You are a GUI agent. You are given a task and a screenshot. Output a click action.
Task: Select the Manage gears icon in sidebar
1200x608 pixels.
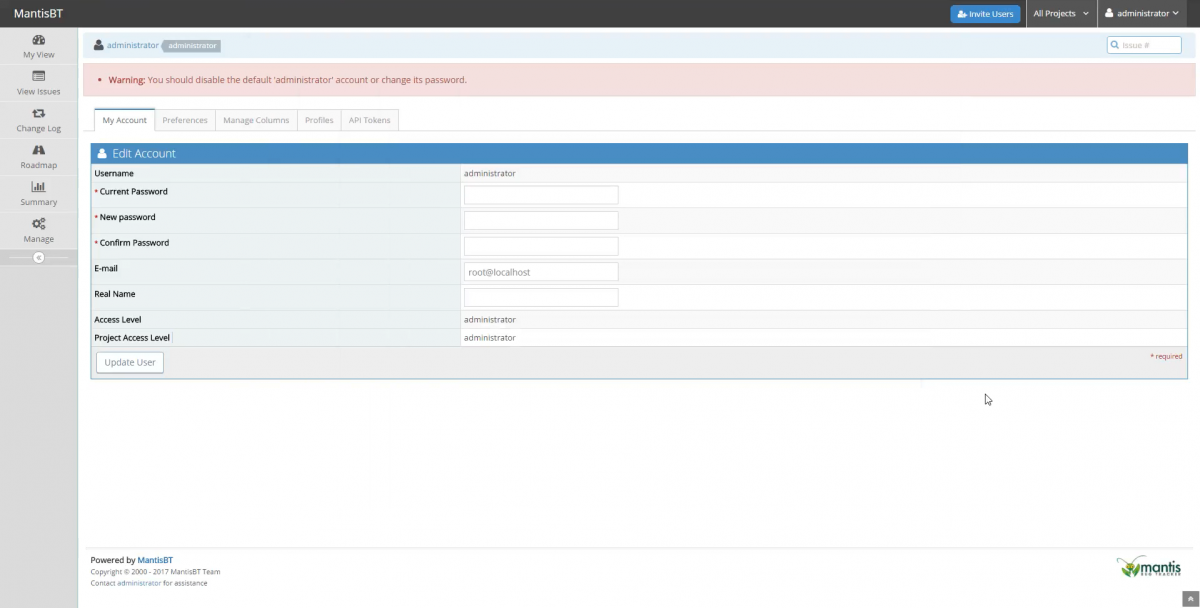point(38,230)
